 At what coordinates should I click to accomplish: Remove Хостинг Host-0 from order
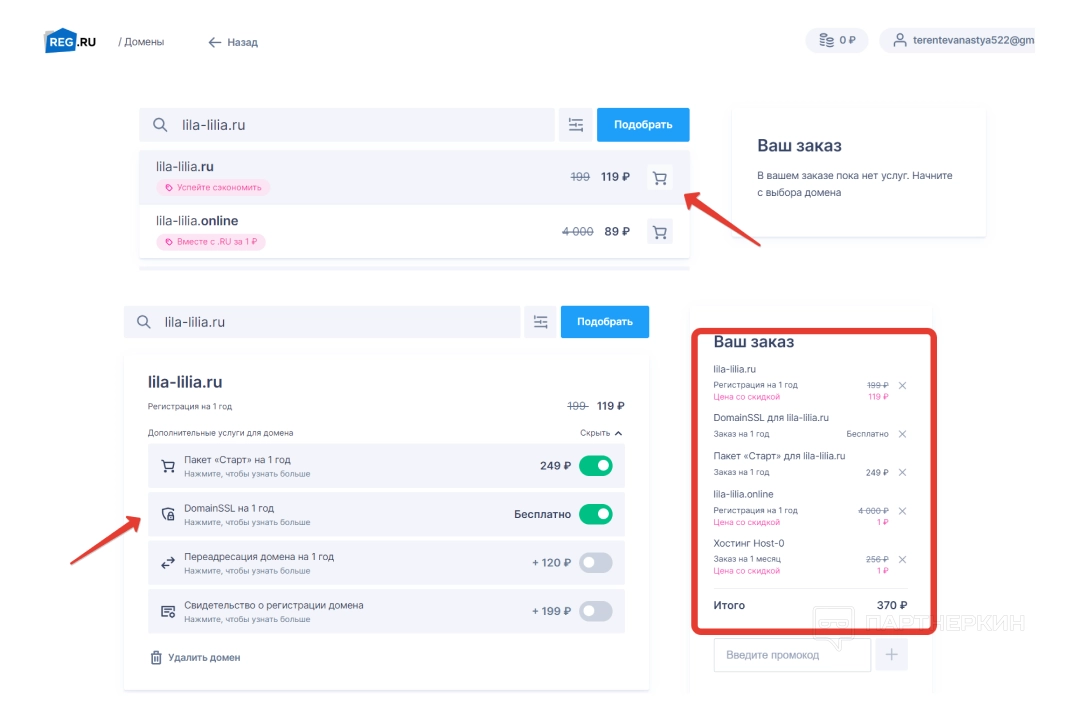(x=902, y=559)
